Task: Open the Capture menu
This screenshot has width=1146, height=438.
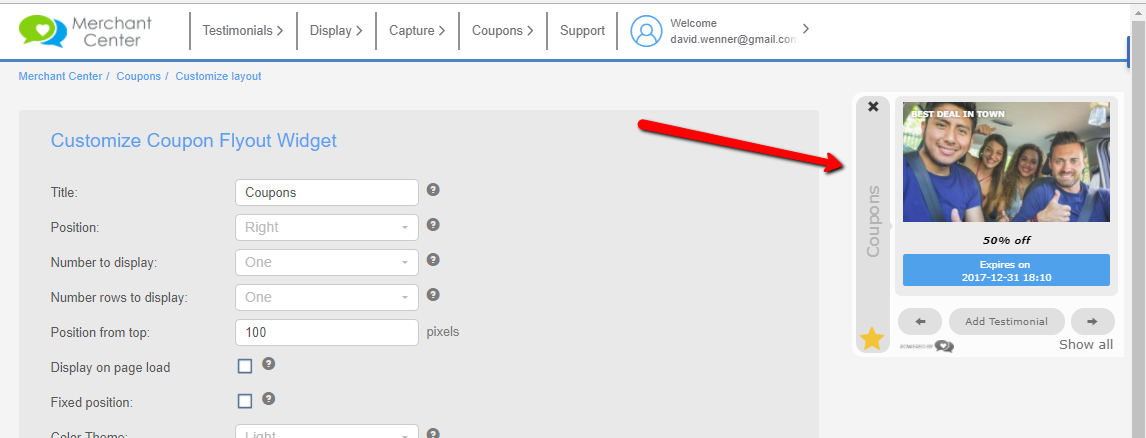Action: [x=417, y=31]
